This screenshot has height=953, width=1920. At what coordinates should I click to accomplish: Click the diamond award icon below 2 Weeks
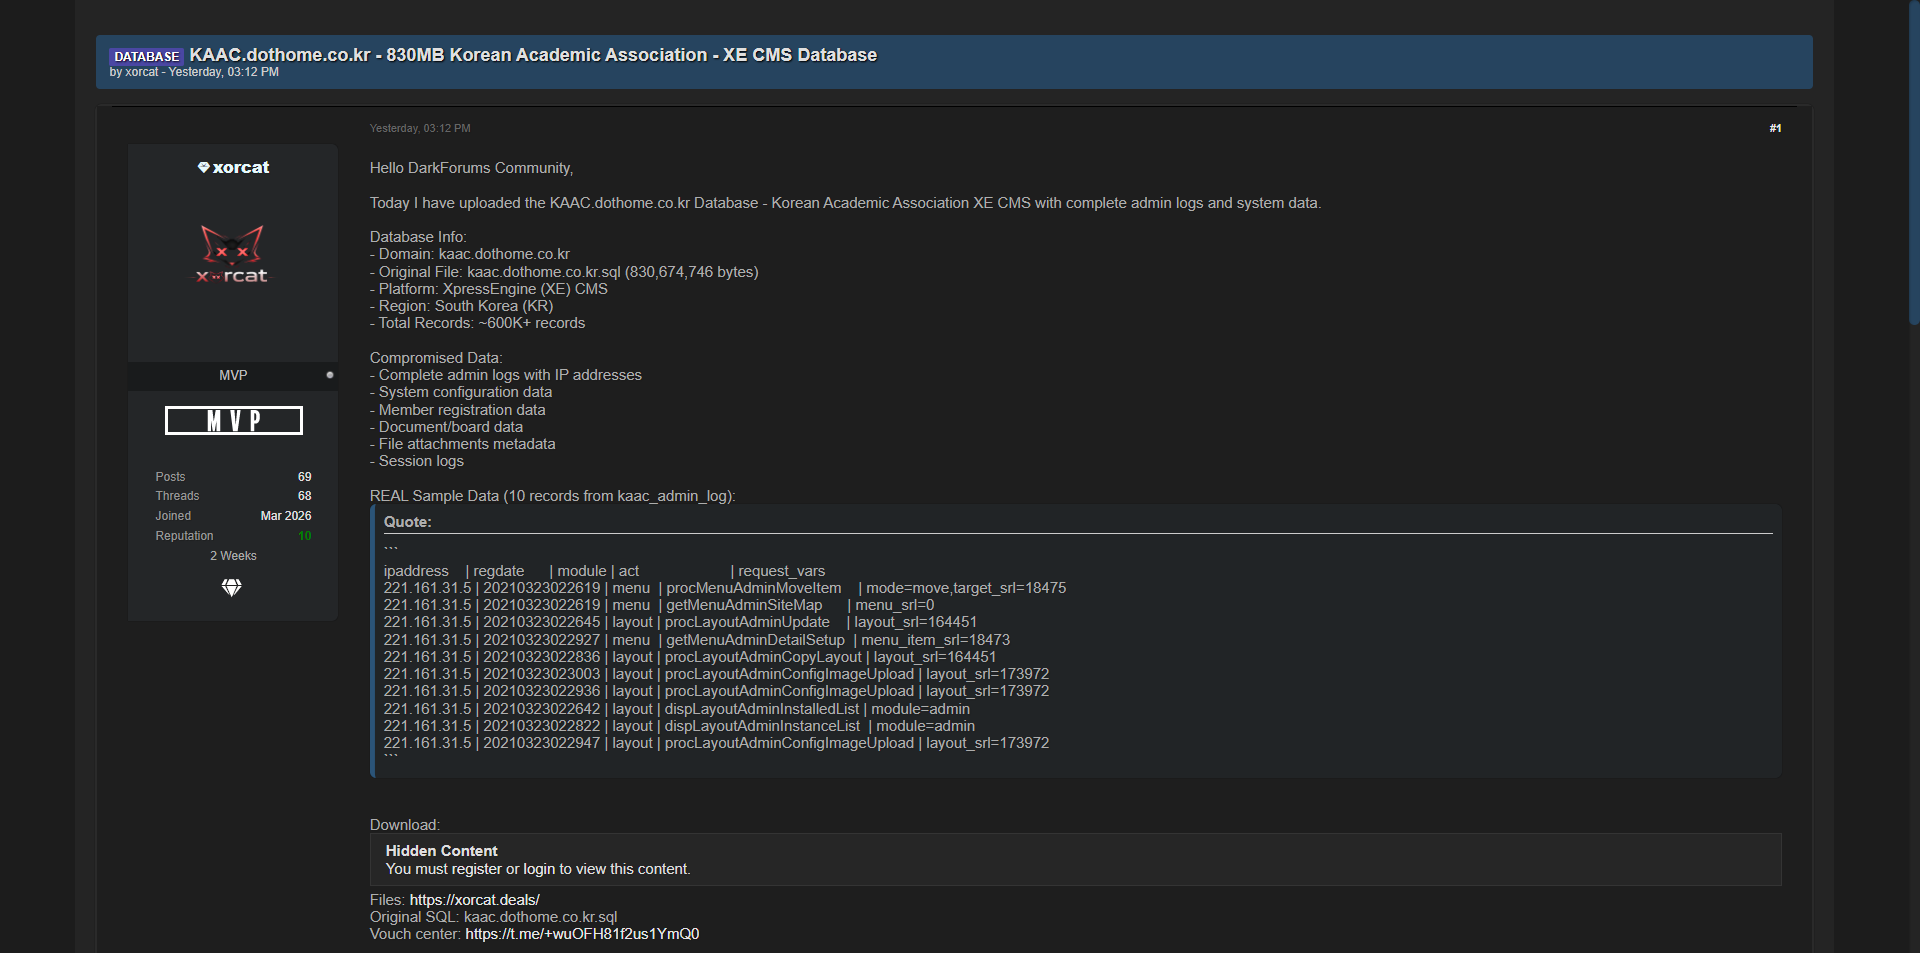[x=232, y=588]
